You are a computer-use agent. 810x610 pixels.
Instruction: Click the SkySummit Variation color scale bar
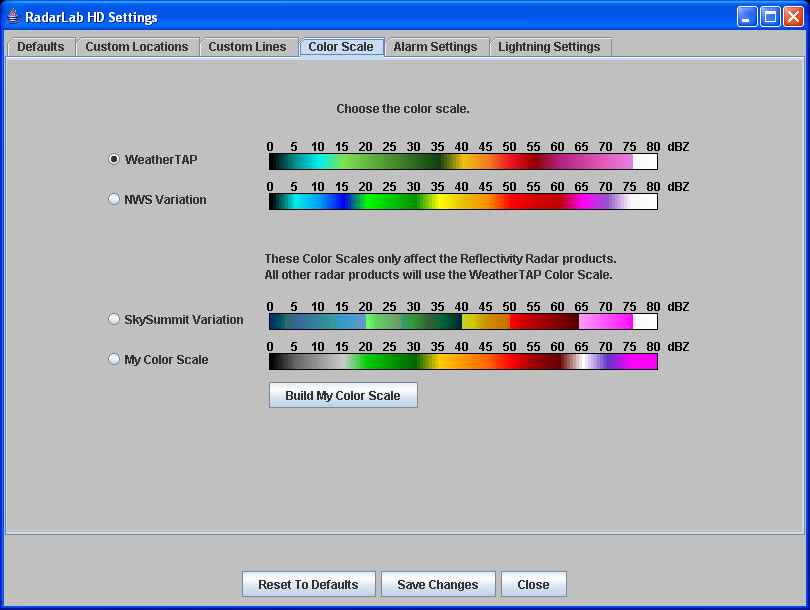(463, 322)
